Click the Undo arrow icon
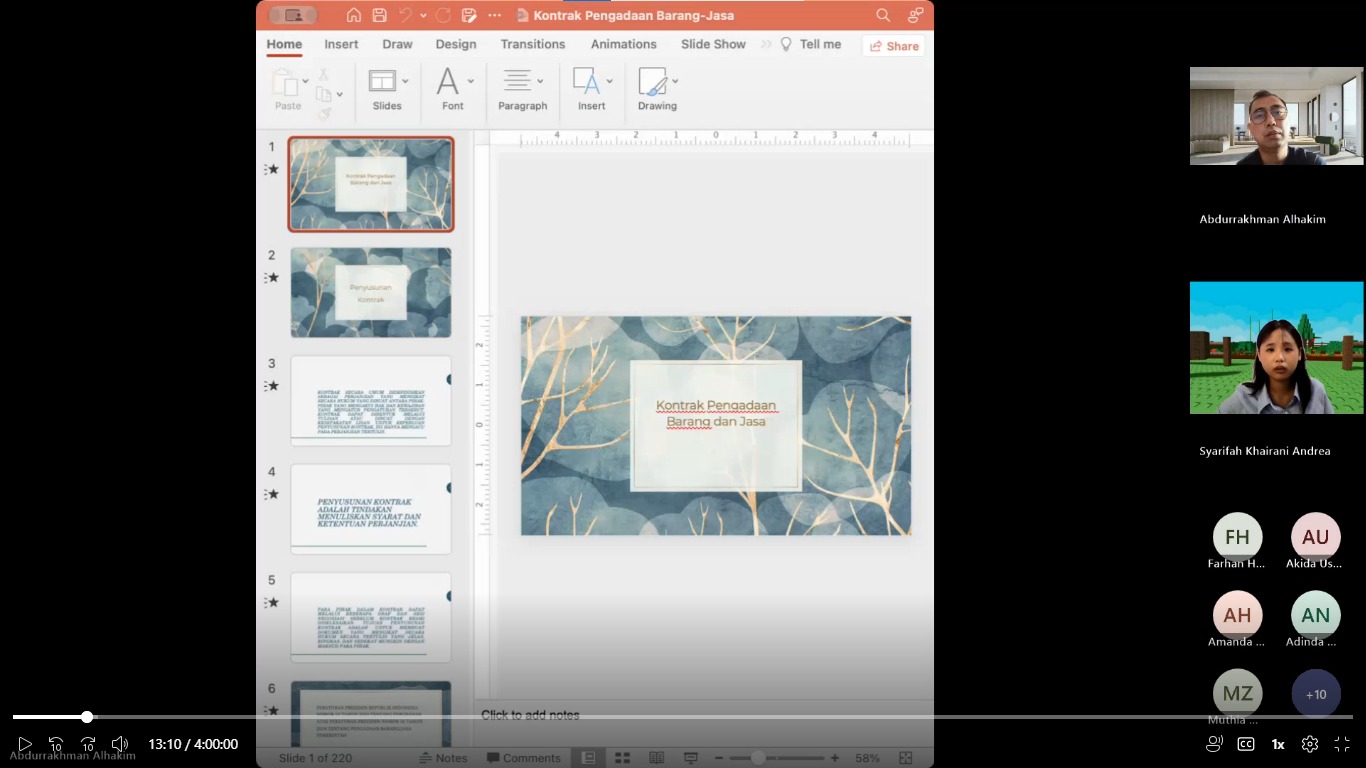The height and width of the screenshot is (768, 1366). tap(405, 15)
